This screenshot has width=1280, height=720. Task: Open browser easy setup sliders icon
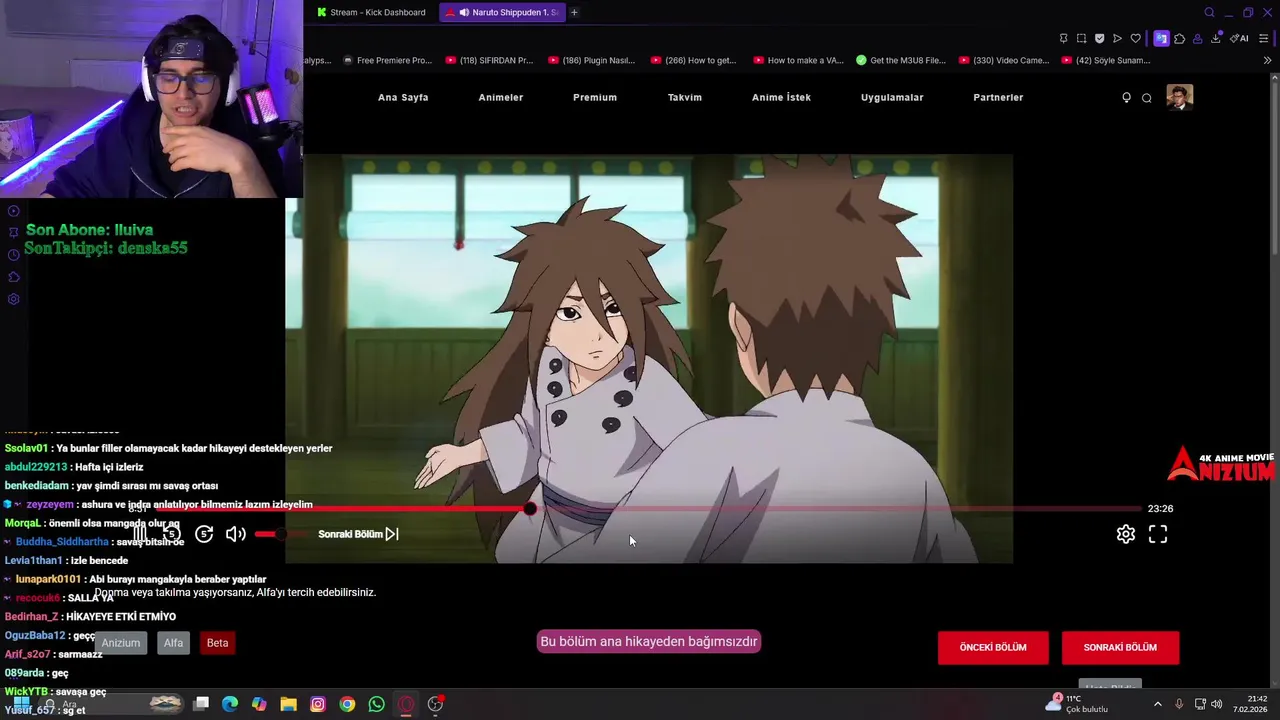point(1264,38)
